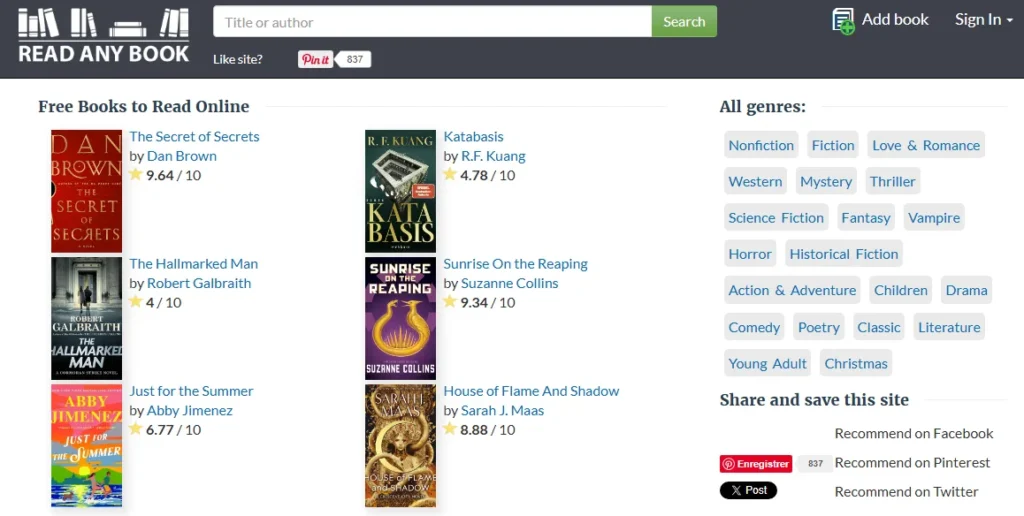Select the Poetry genre tag
Viewport: 1024px width, 516px height.
(818, 327)
